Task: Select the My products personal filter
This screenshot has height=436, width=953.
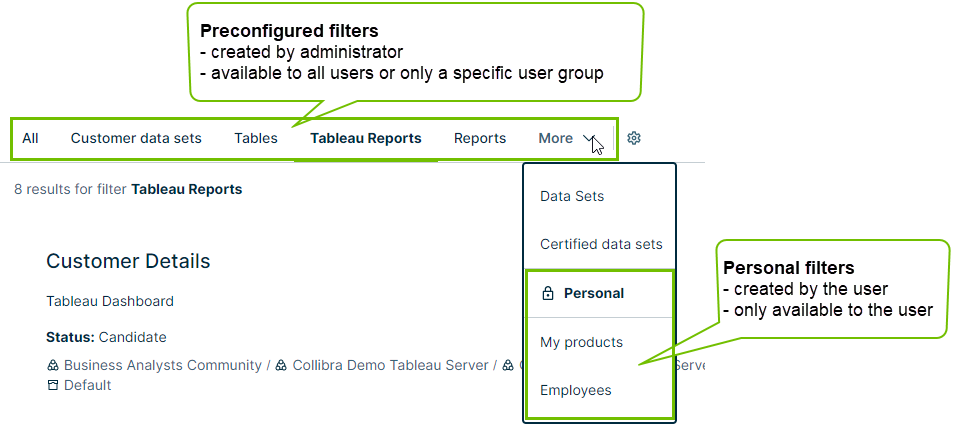Action: [581, 343]
